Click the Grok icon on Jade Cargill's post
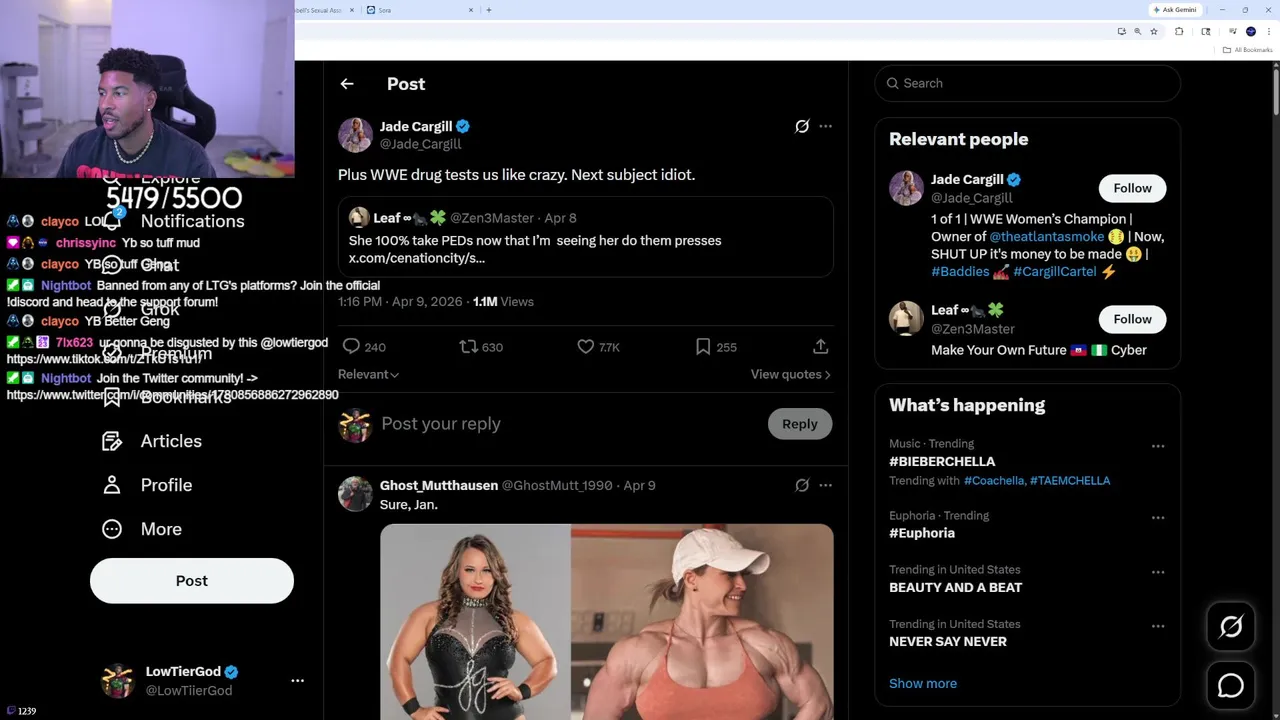The image size is (1280, 720). click(x=802, y=126)
